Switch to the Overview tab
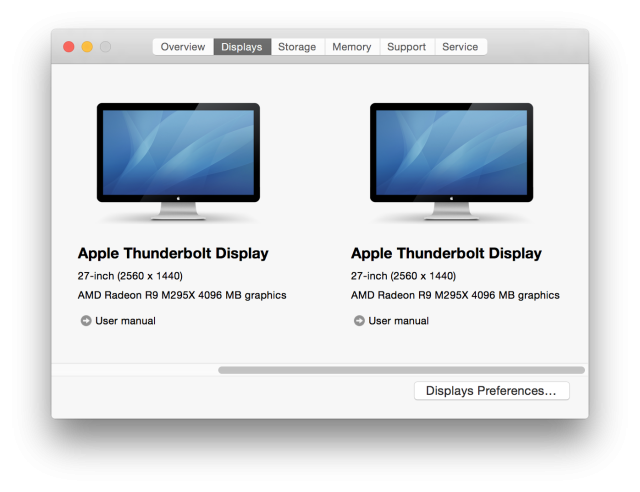This screenshot has width=640, height=492. coord(183,47)
